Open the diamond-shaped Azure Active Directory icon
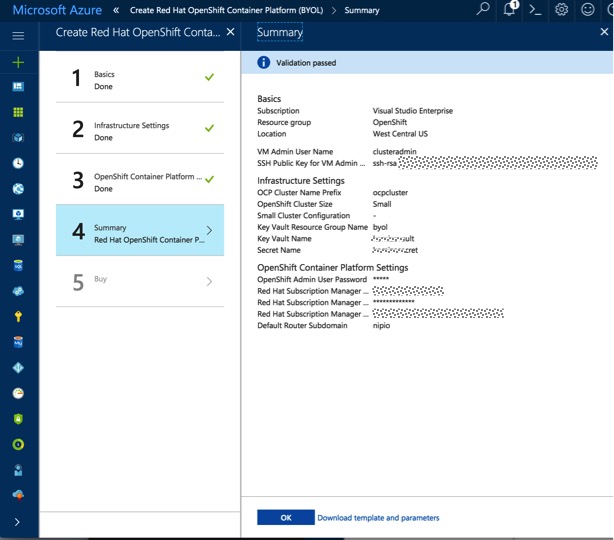The image size is (614, 540). tap(18, 368)
